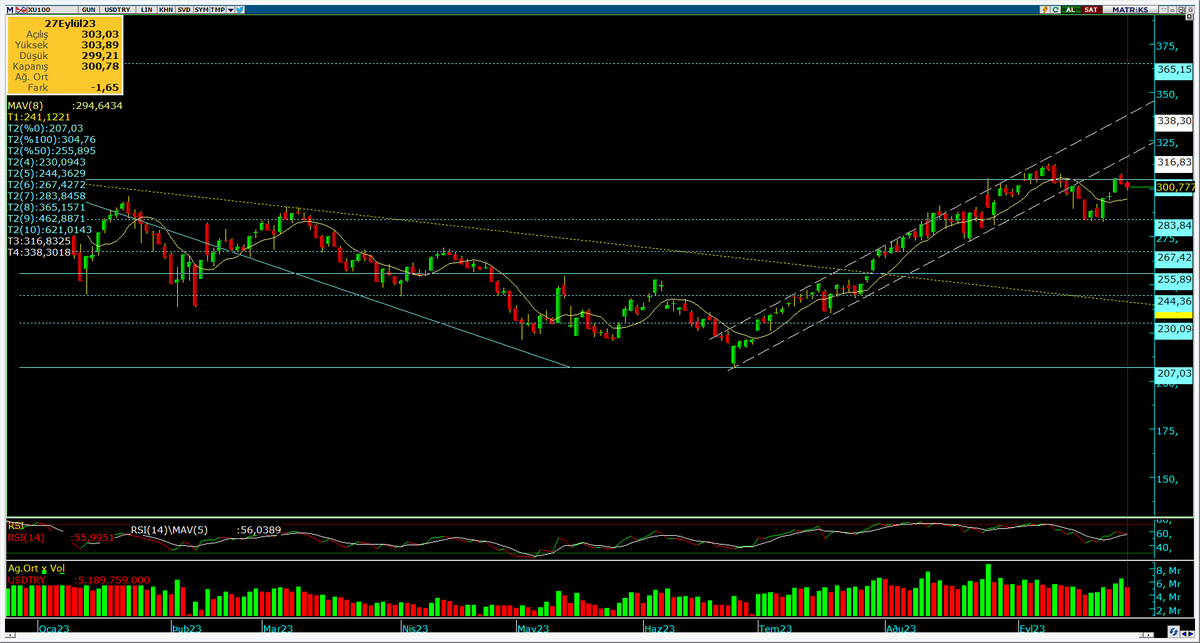Click the SYM toolbar button
Screen dimensions: 1200x643
click(201, 10)
